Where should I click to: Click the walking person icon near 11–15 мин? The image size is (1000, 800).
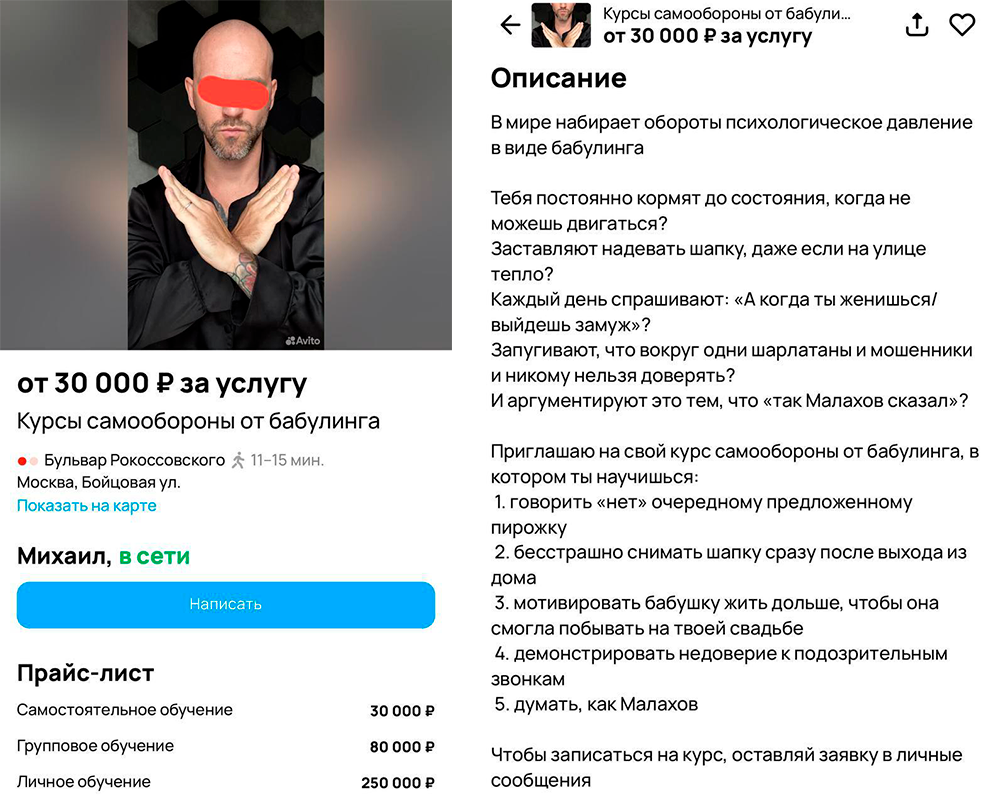click(238, 460)
